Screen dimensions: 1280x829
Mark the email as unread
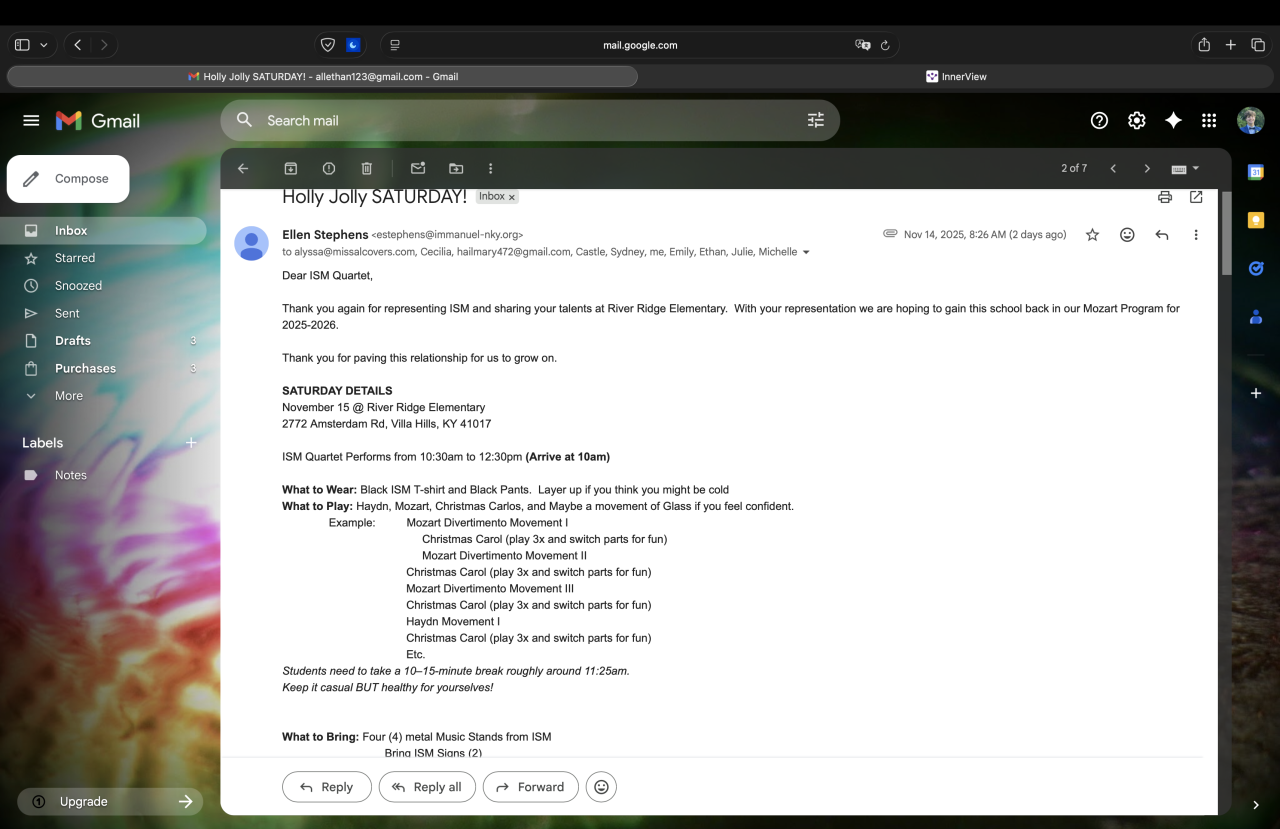pyautogui.click(x=418, y=168)
